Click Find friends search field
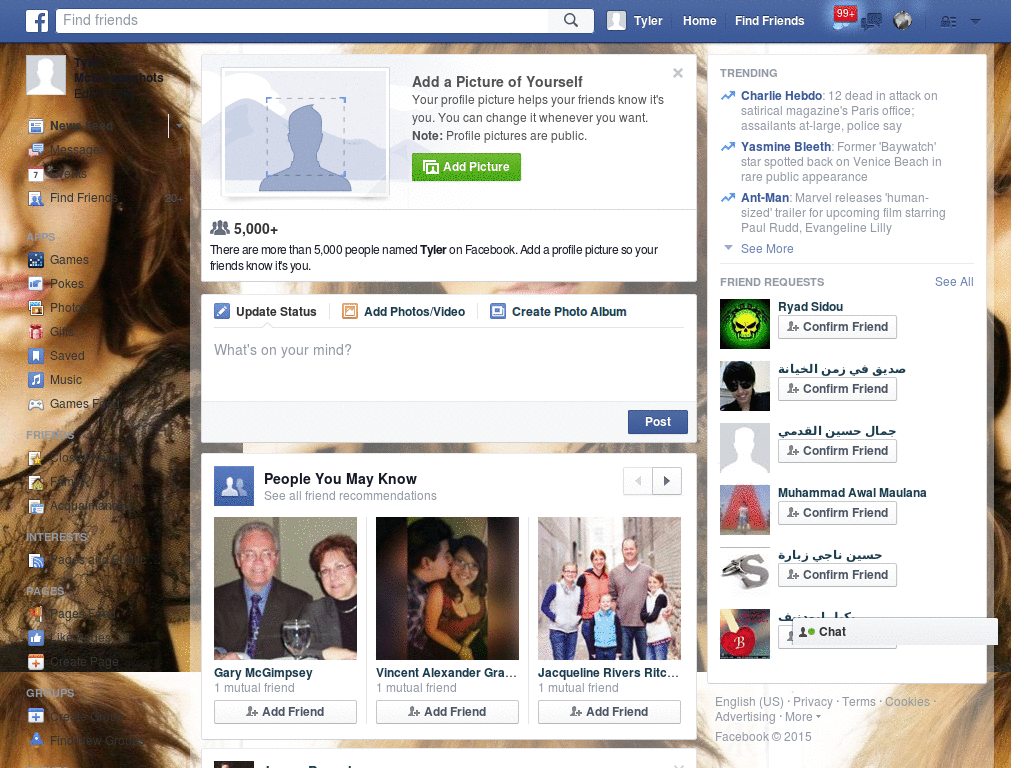Image resolution: width=1024 pixels, height=768 pixels. pyautogui.click(x=304, y=20)
